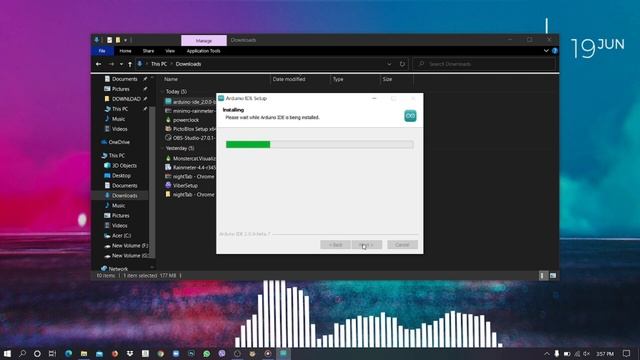Refresh the Downloads folder
Screen dimensions: 640x360
(x=402, y=64)
